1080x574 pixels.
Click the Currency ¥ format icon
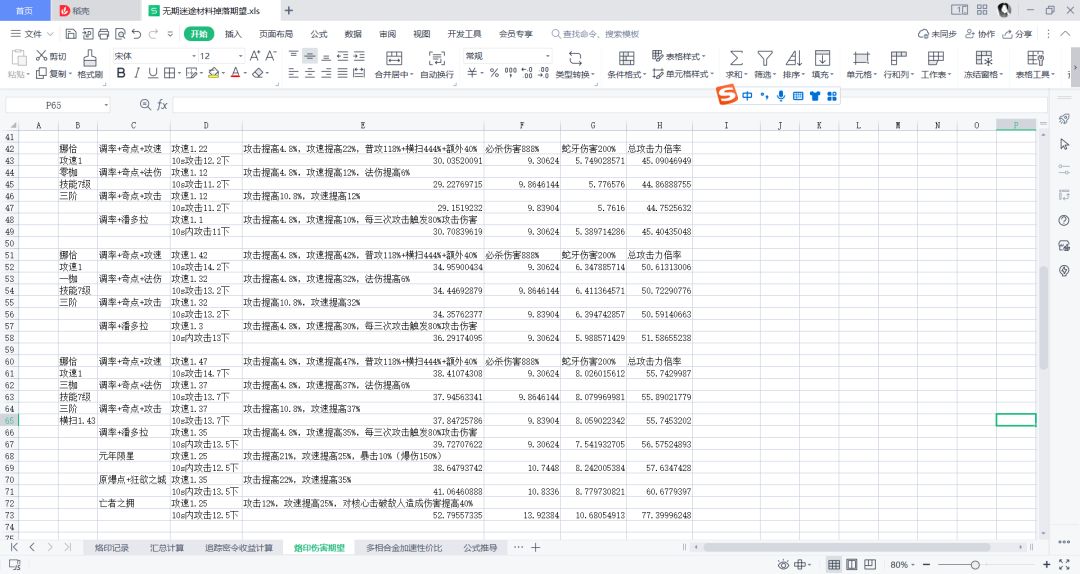pyautogui.click(x=472, y=73)
